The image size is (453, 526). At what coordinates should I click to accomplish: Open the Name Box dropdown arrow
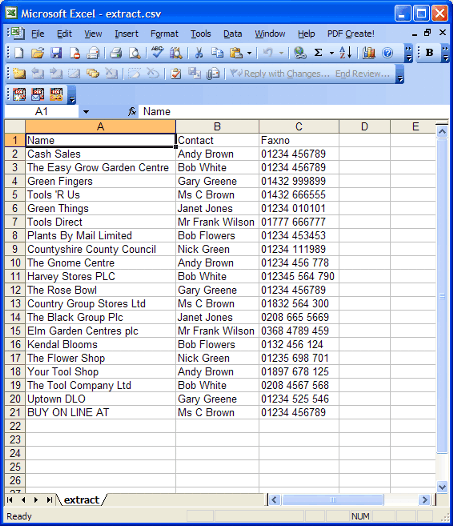[x=86, y=112]
